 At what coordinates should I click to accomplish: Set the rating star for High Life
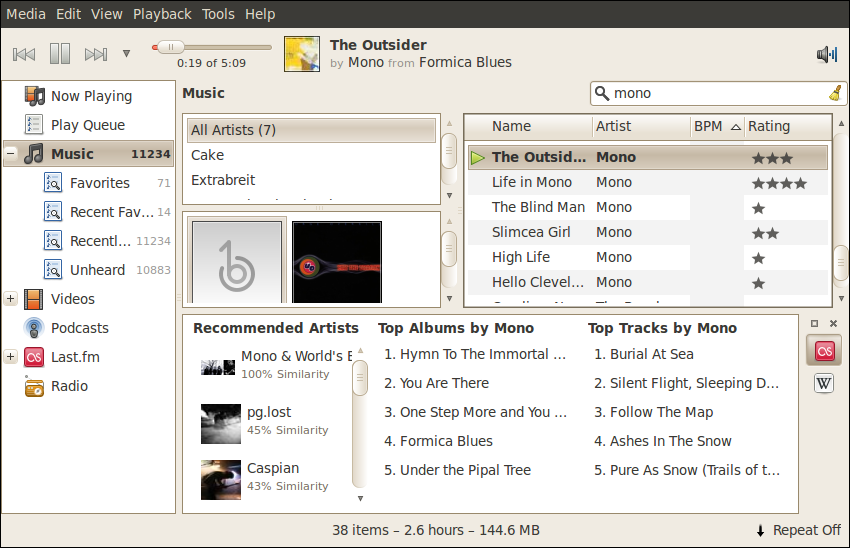pos(758,259)
